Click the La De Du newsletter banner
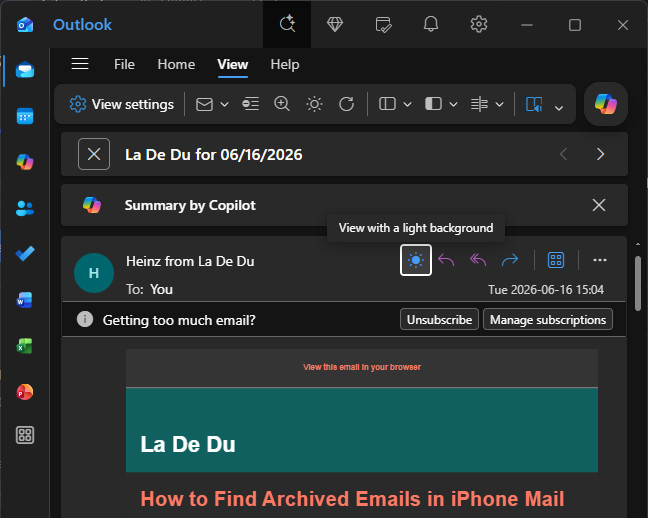 [362, 430]
